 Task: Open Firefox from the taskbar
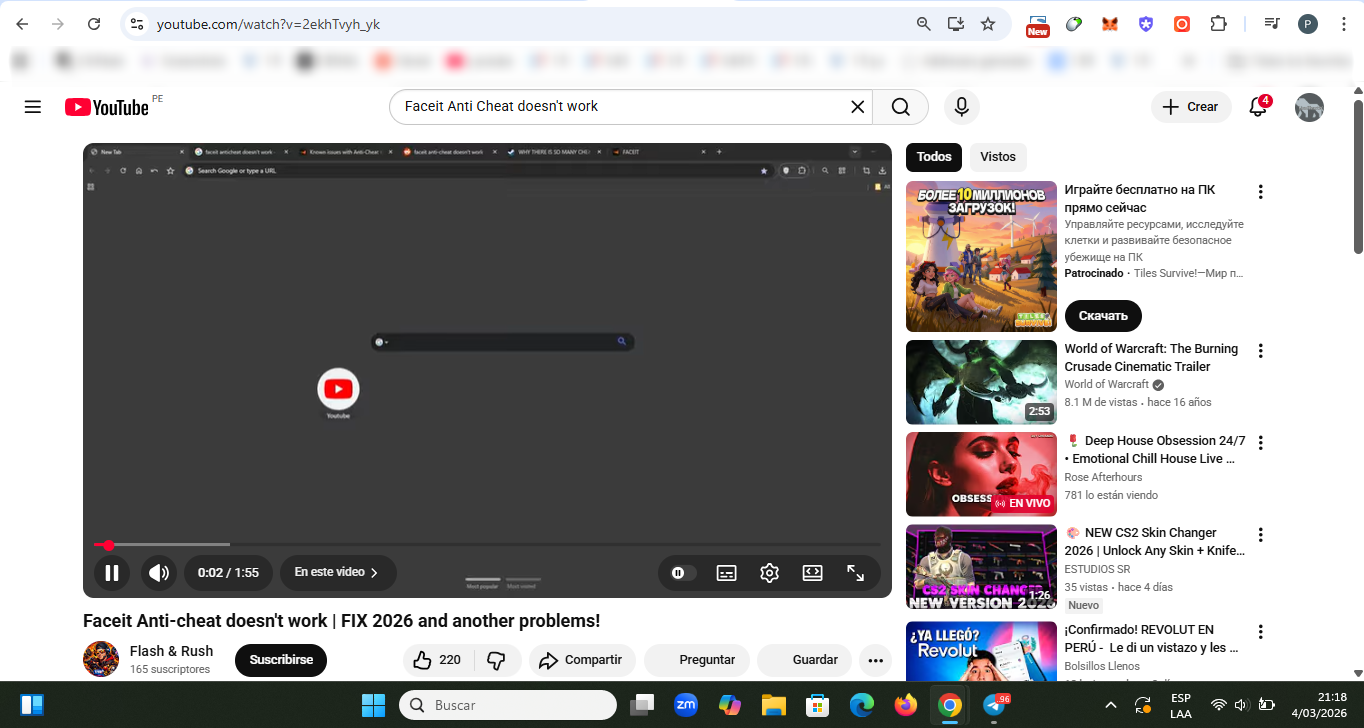pyautogui.click(x=906, y=705)
